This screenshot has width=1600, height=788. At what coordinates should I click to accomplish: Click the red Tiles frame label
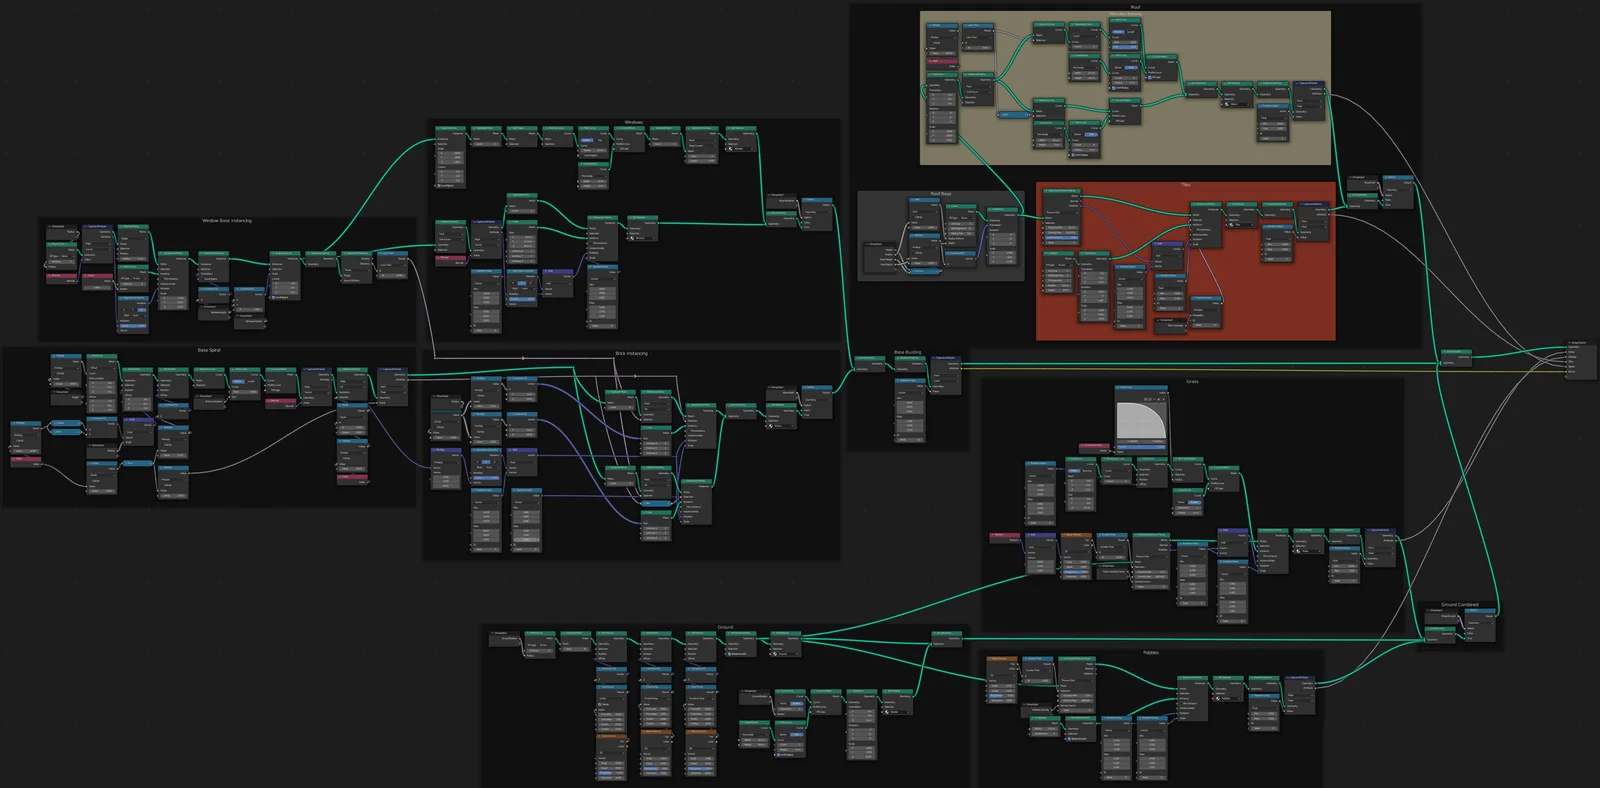(1185, 185)
